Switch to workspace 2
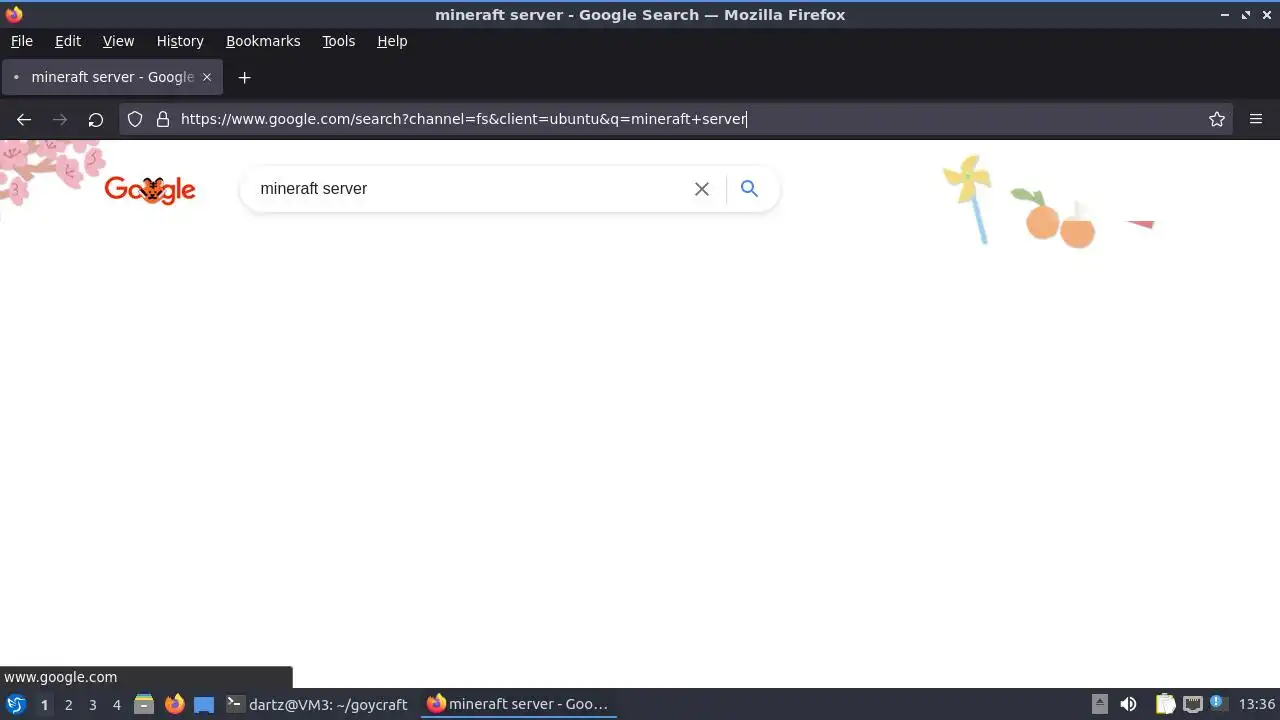The height and width of the screenshot is (720, 1280). pos(68,704)
